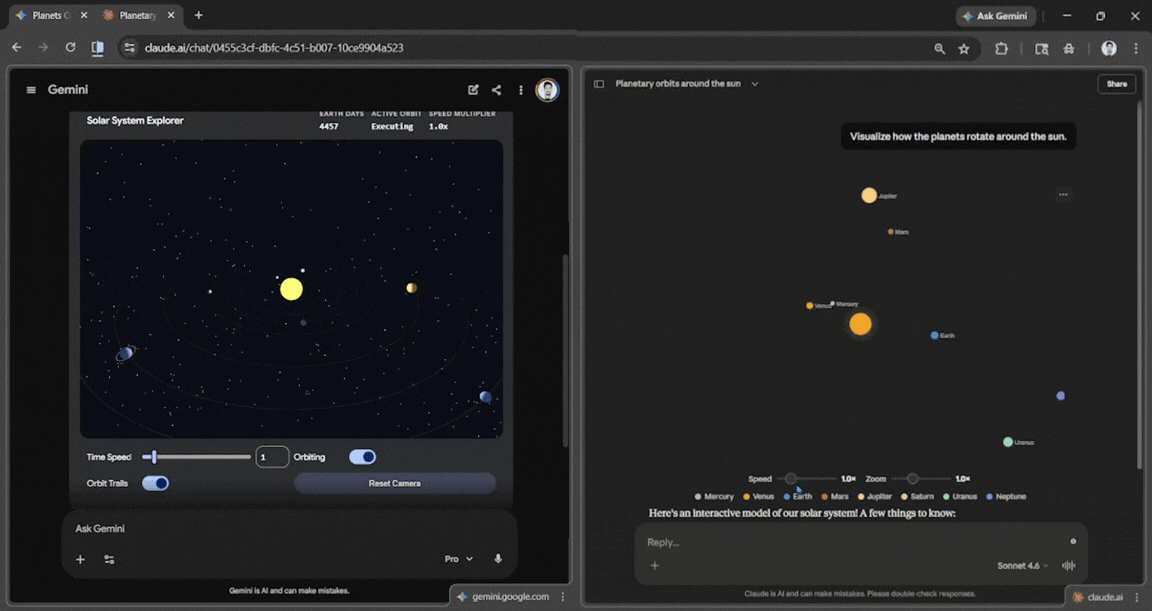Click the microphone icon in Gemini's input box
Screen dimensions: 1152x611
click(x=497, y=558)
